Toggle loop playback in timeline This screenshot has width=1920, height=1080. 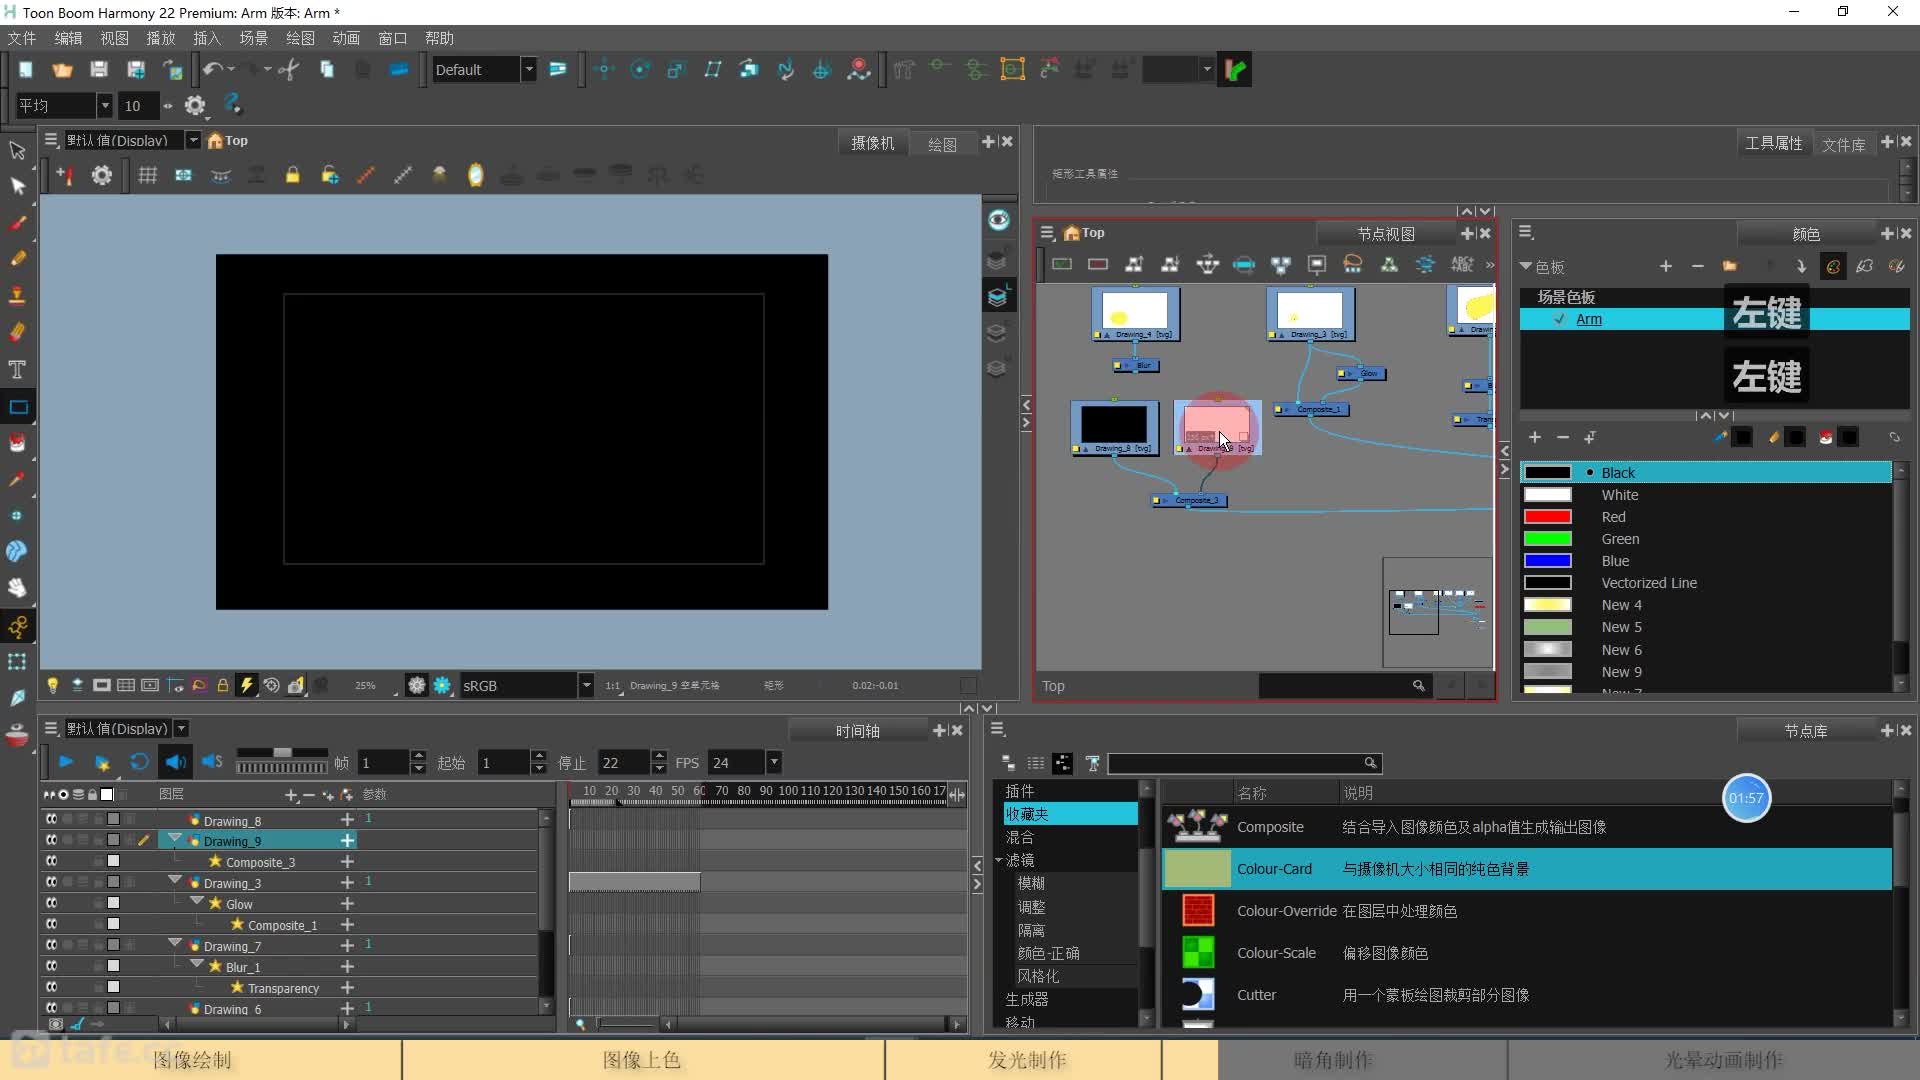(139, 762)
